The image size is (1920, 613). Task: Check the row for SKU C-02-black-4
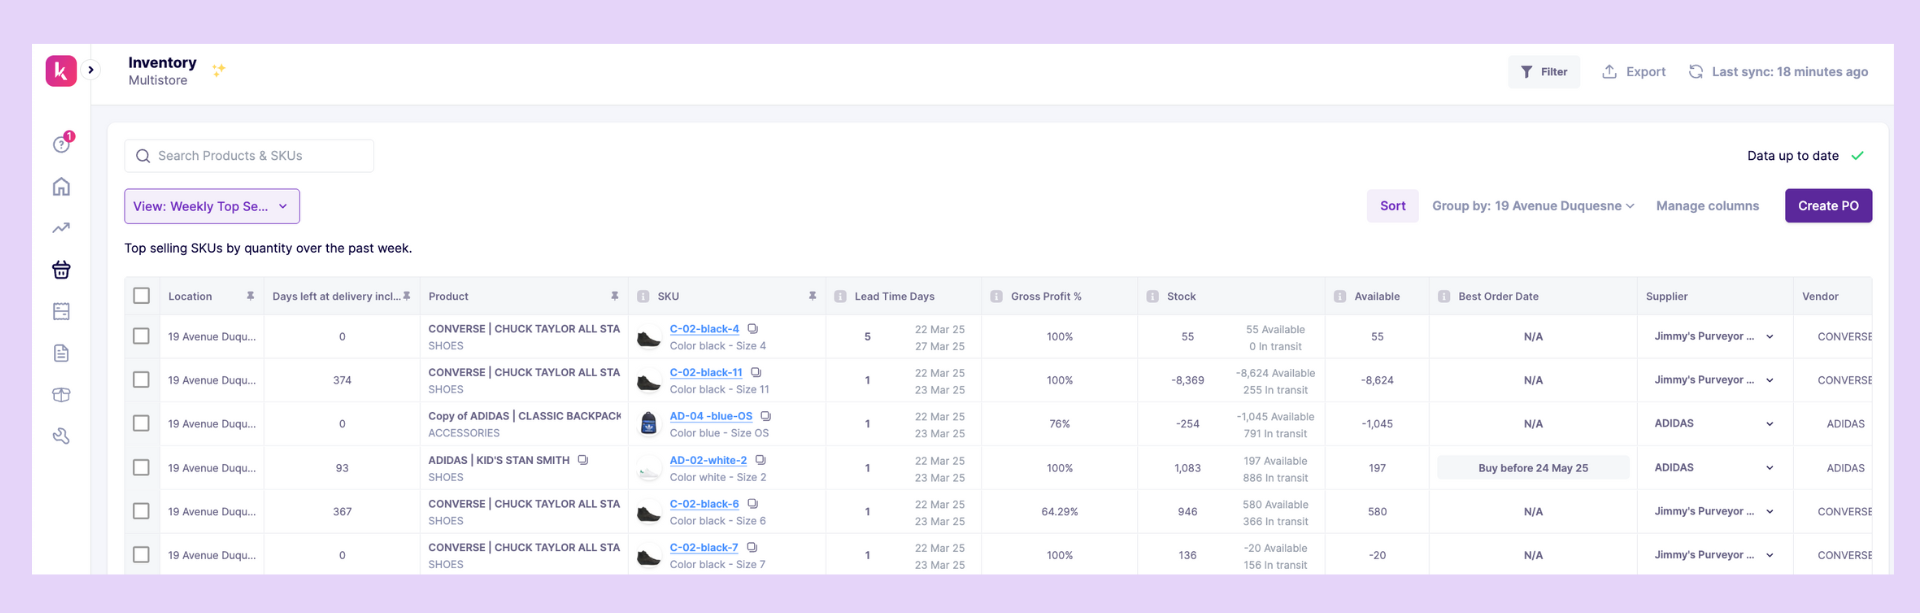(x=141, y=336)
